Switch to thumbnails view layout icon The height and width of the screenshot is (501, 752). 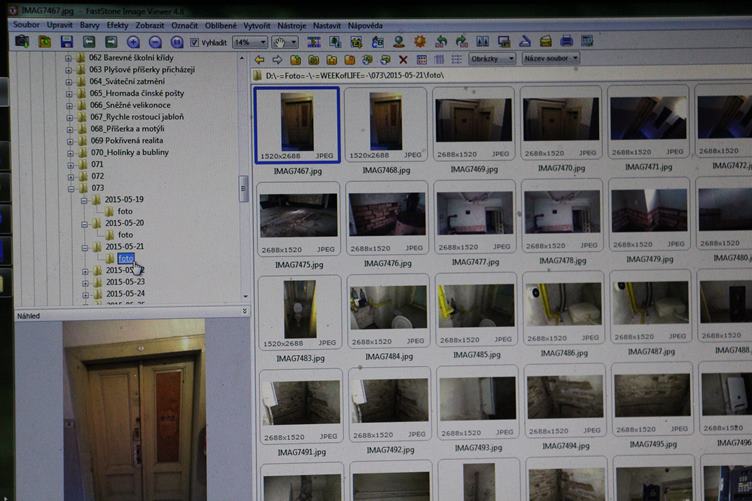click(x=422, y=59)
